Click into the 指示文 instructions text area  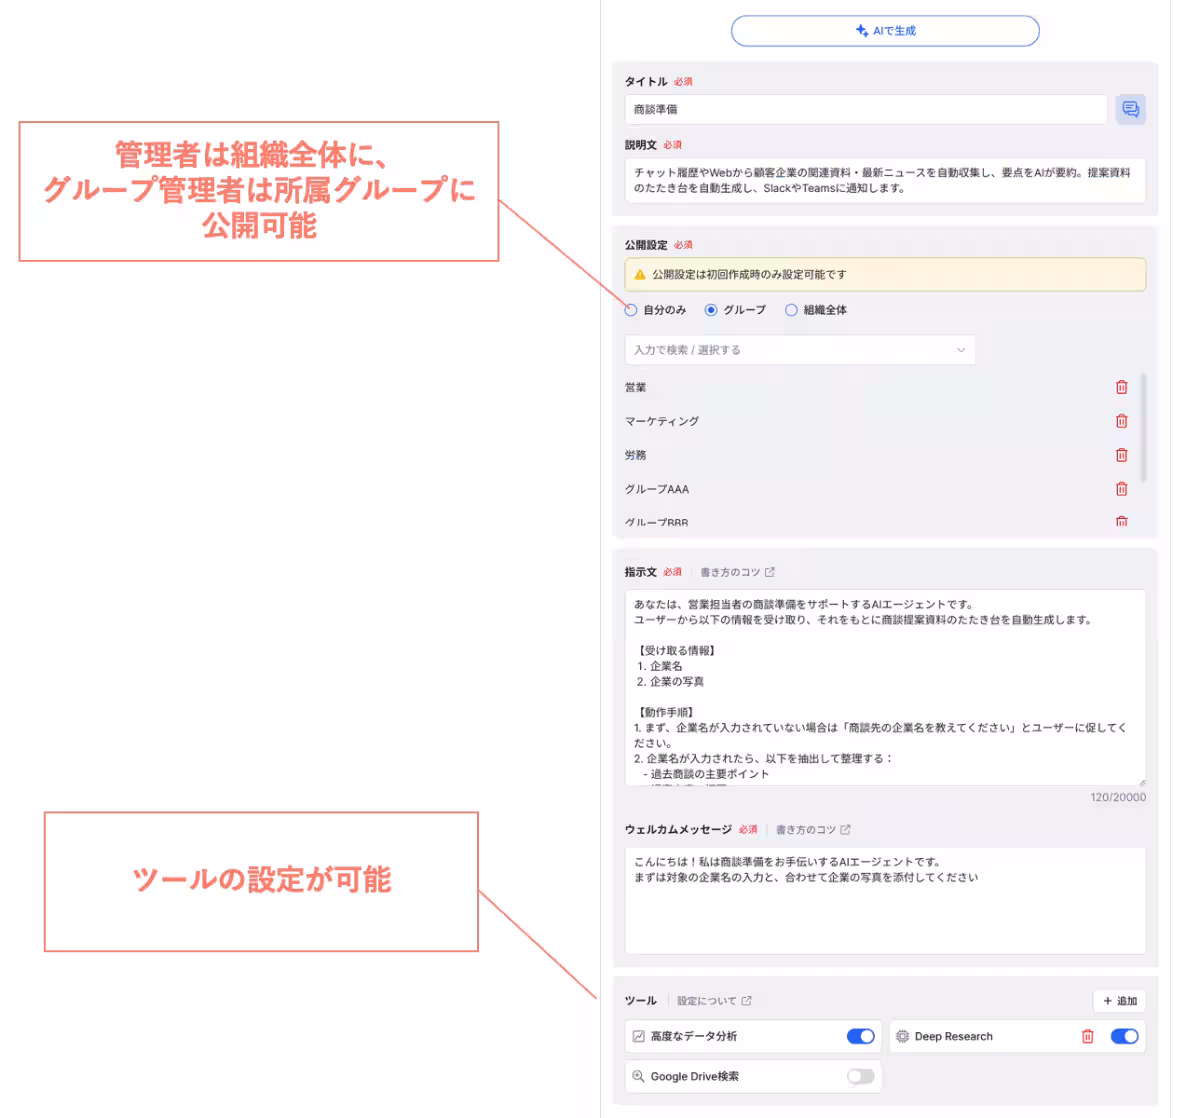coord(885,687)
